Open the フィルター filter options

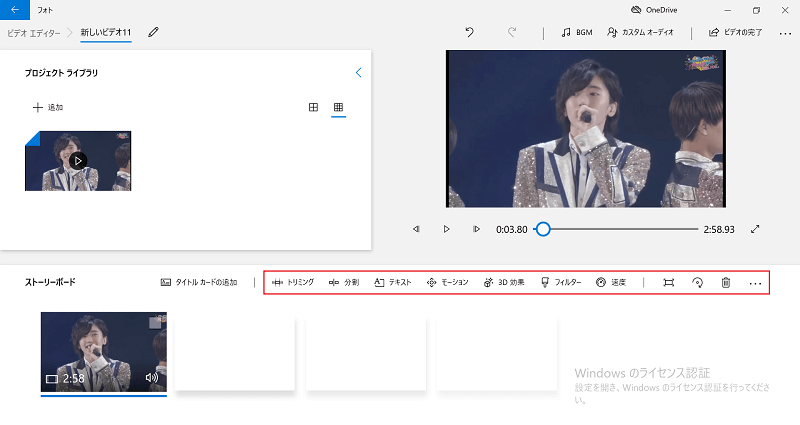561,282
